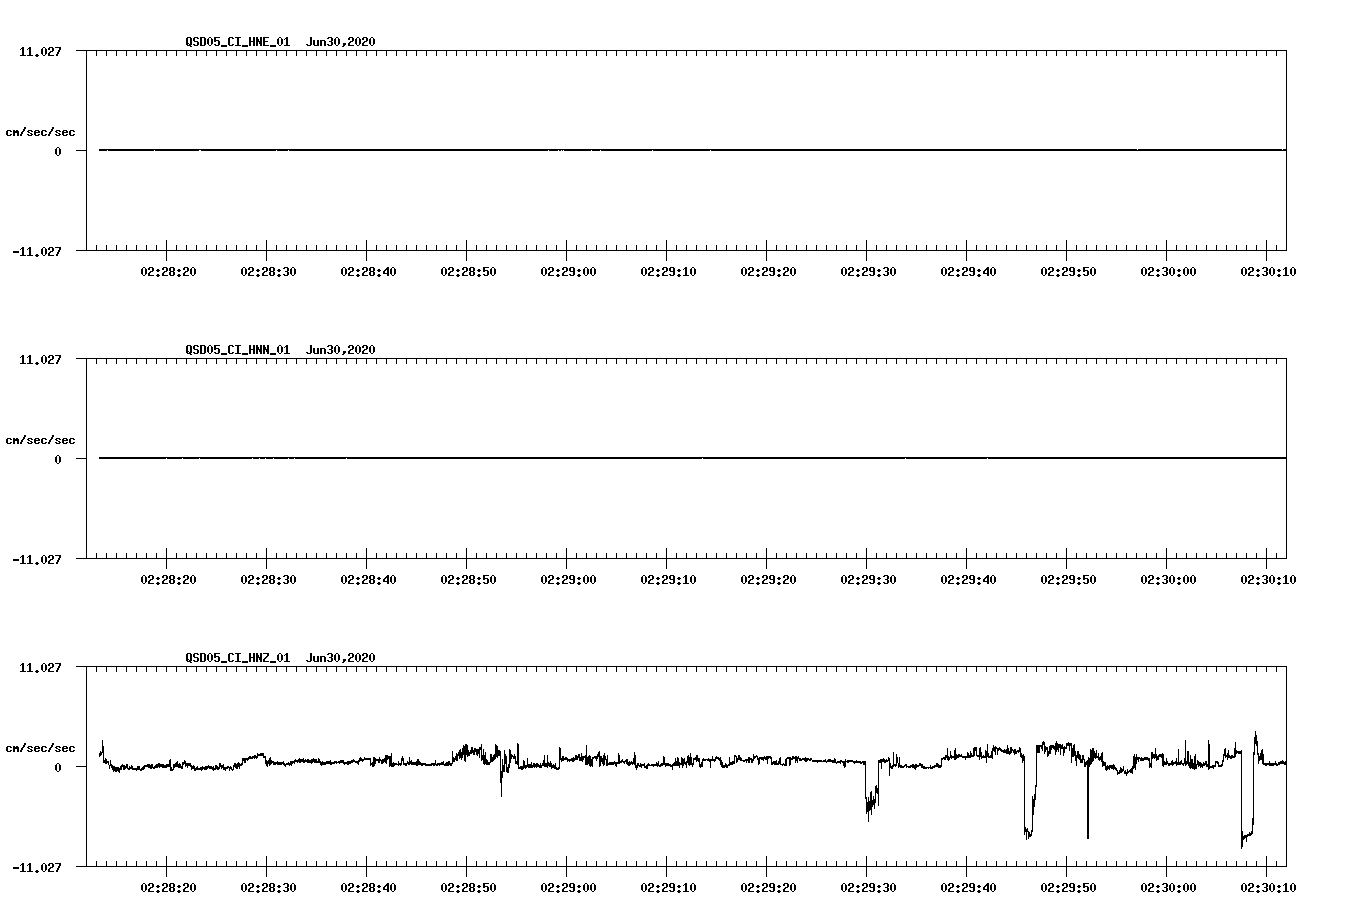The width and height of the screenshot is (1358, 924).
Task: Click cm/sec/sec unit label of HNZ plot
Action: [x=40, y=748]
